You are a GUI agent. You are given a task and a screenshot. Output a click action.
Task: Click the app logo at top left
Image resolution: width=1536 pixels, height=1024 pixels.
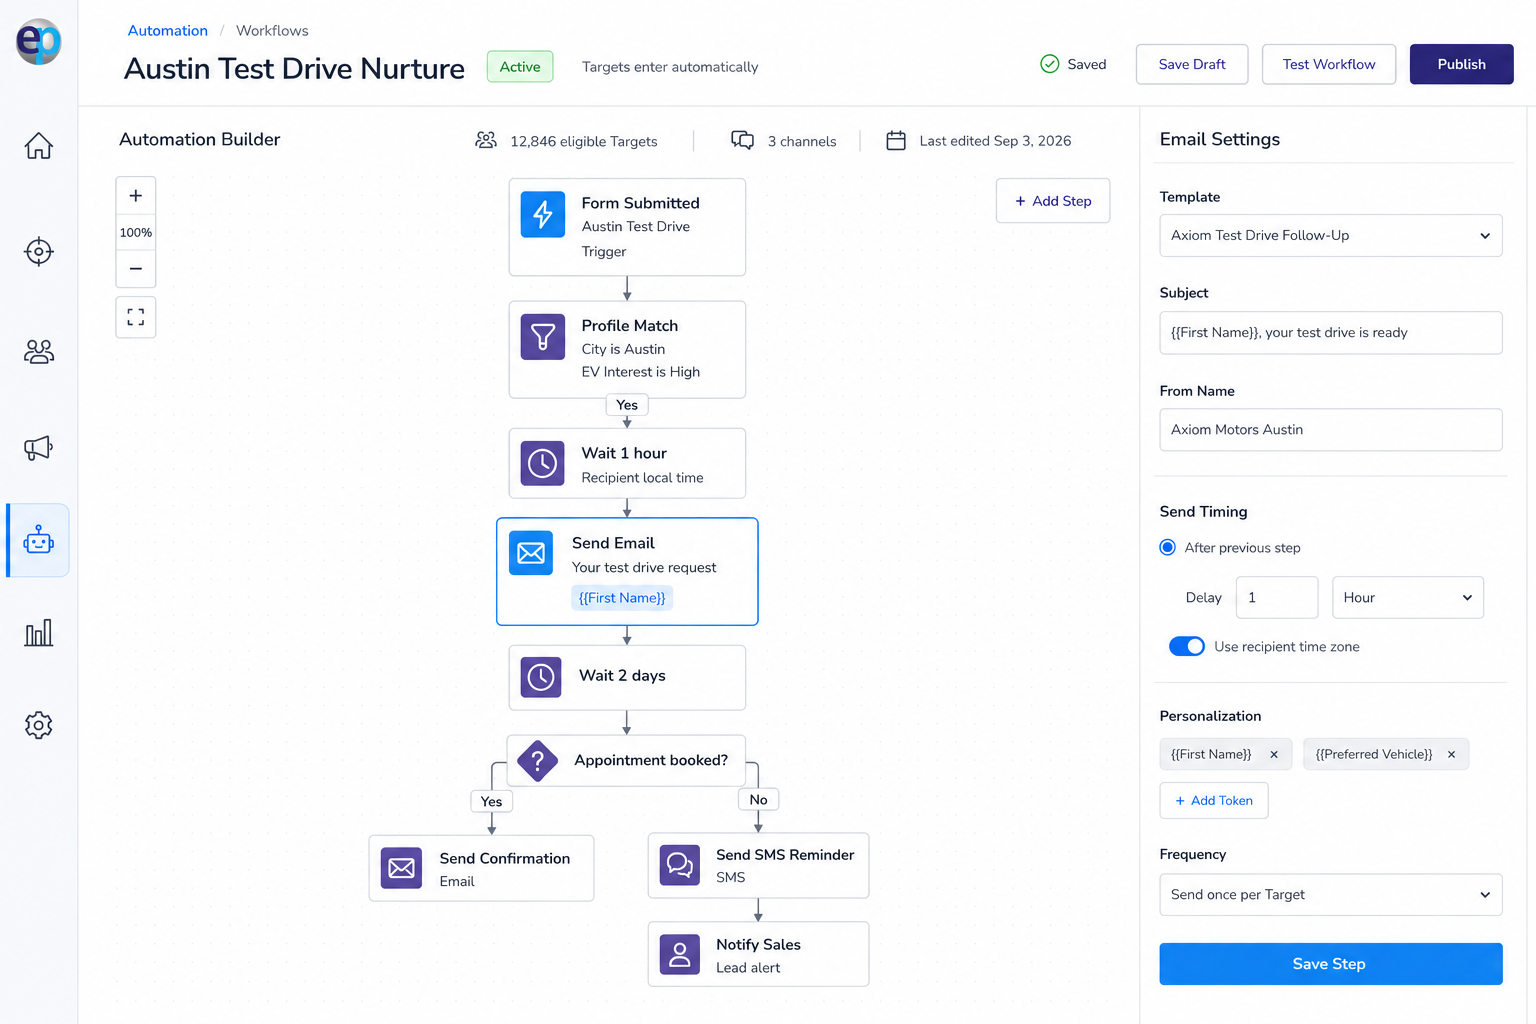(x=38, y=41)
